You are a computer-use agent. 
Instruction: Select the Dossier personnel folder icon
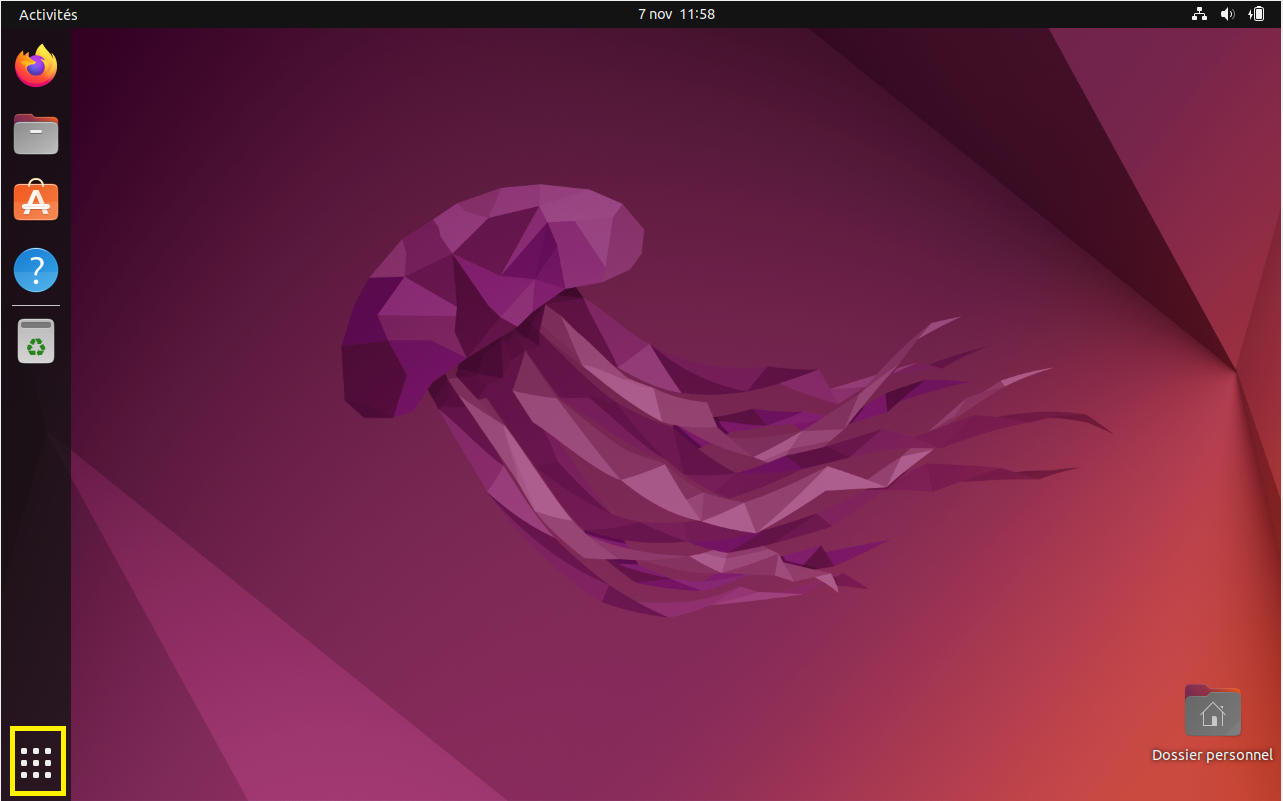tap(1212, 711)
